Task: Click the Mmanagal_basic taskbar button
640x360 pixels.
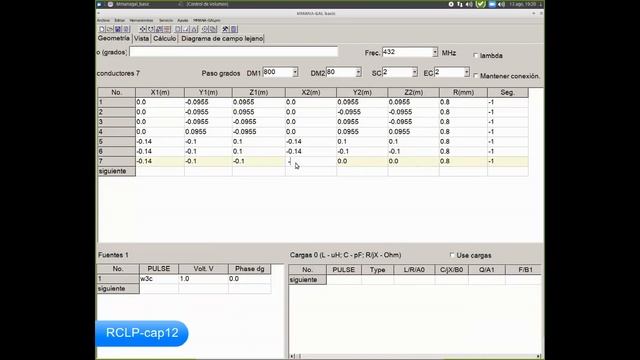Action: 129,4
